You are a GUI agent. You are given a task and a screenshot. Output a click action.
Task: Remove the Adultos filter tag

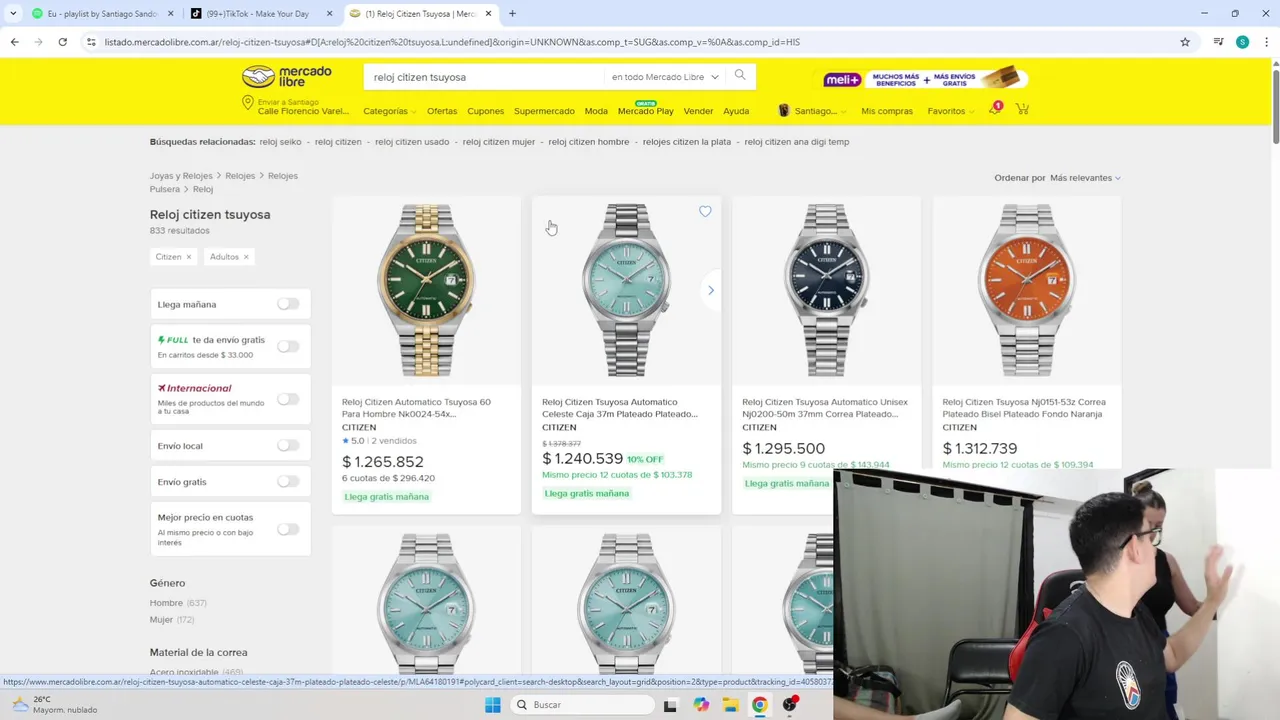click(246, 257)
